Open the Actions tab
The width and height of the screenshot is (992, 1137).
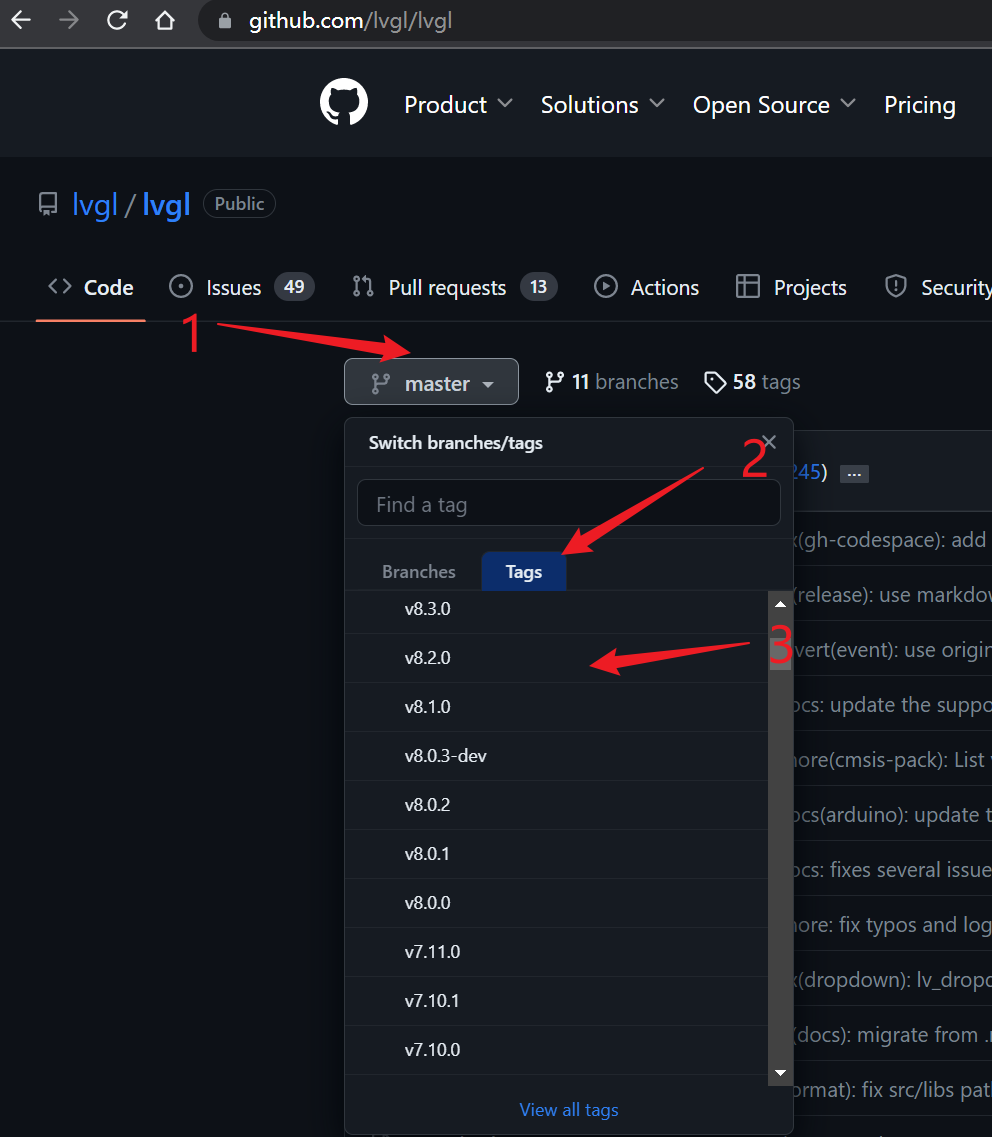(x=646, y=288)
